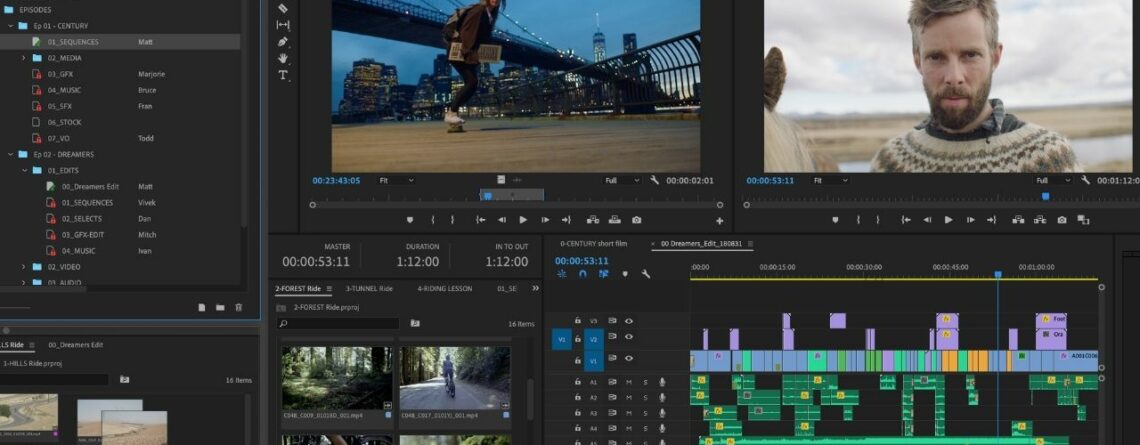The width and height of the screenshot is (1140, 445).
Task: Toggle eye visibility for track V3
Action: [629, 321]
